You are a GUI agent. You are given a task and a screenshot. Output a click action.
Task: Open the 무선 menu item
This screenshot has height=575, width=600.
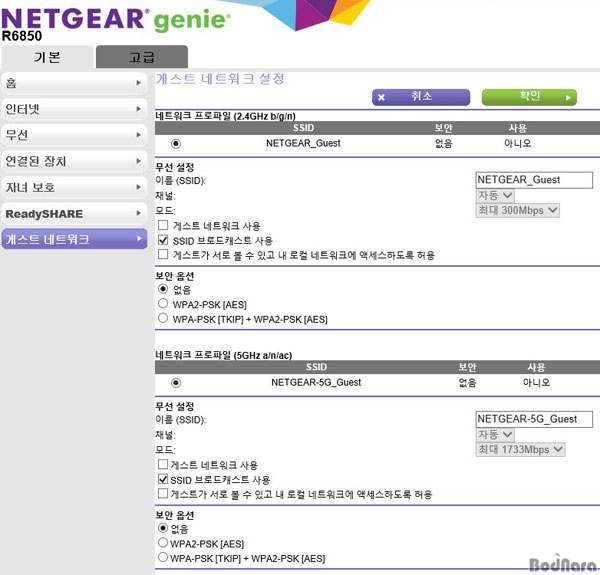click(x=74, y=135)
